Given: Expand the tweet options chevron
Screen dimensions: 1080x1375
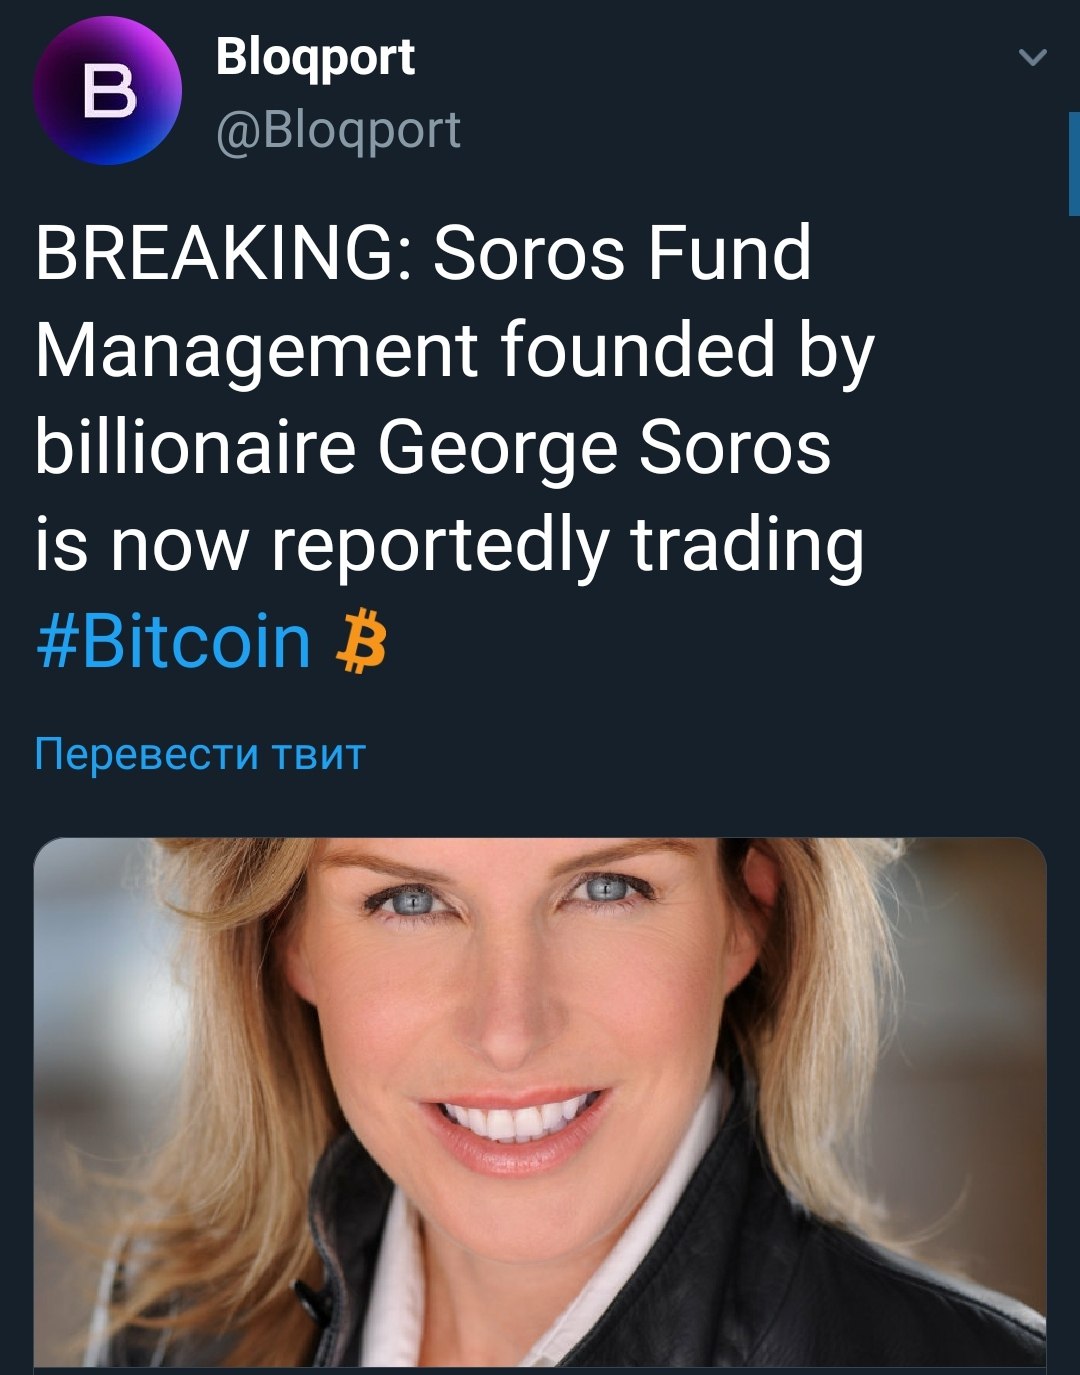Looking at the screenshot, I should click(x=1031, y=58).
